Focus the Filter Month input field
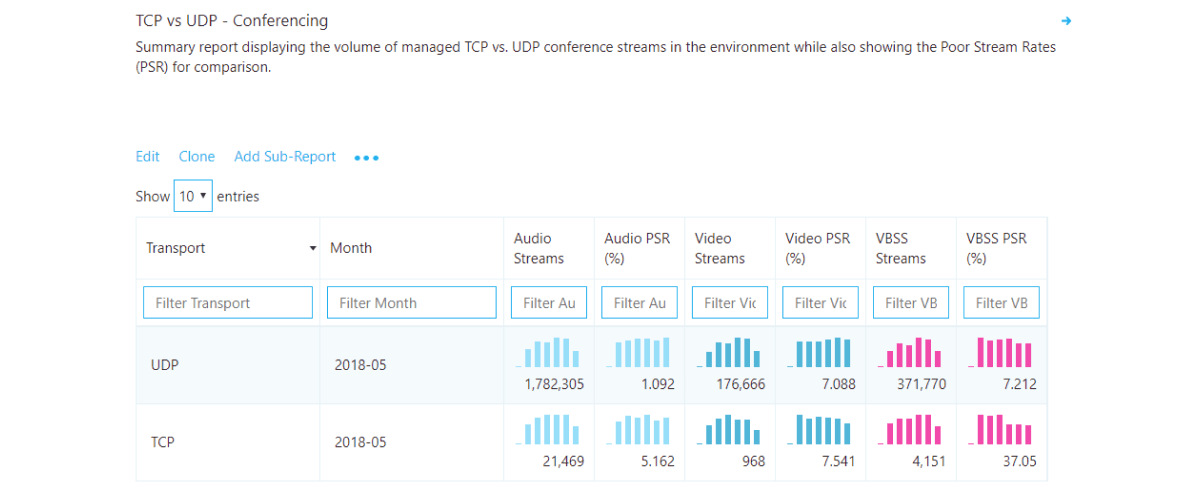 [411, 303]
